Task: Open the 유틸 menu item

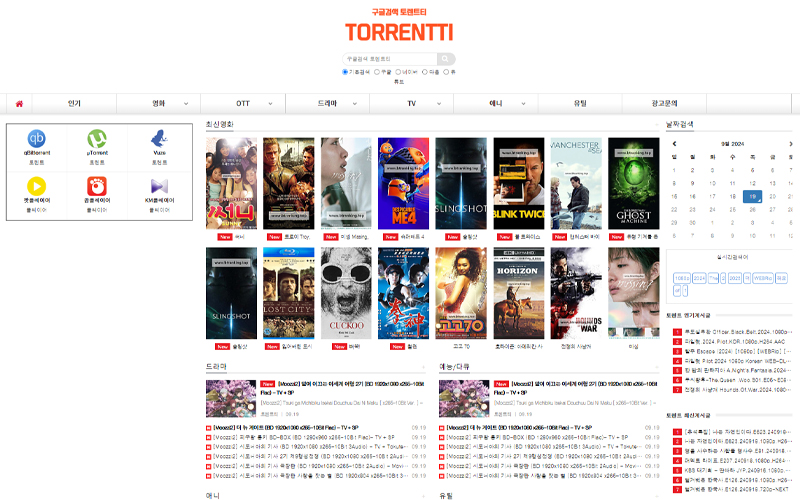Action: point(580,104)
